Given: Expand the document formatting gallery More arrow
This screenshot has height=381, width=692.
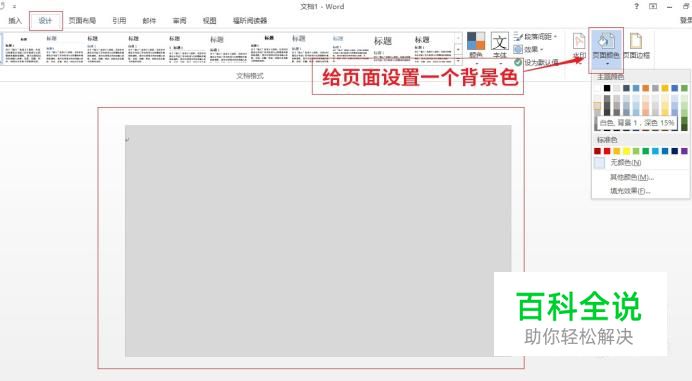Looking at the screenshot, I should coord(459,60).
